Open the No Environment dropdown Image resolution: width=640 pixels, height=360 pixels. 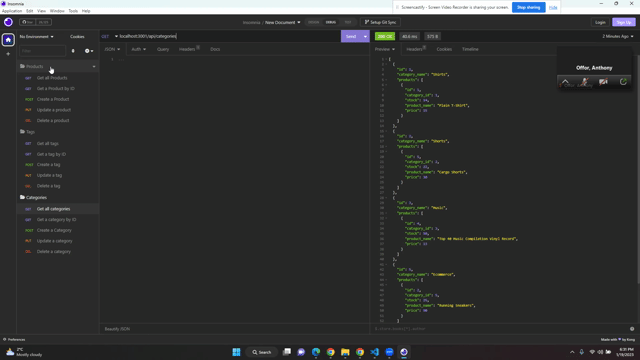37,37
